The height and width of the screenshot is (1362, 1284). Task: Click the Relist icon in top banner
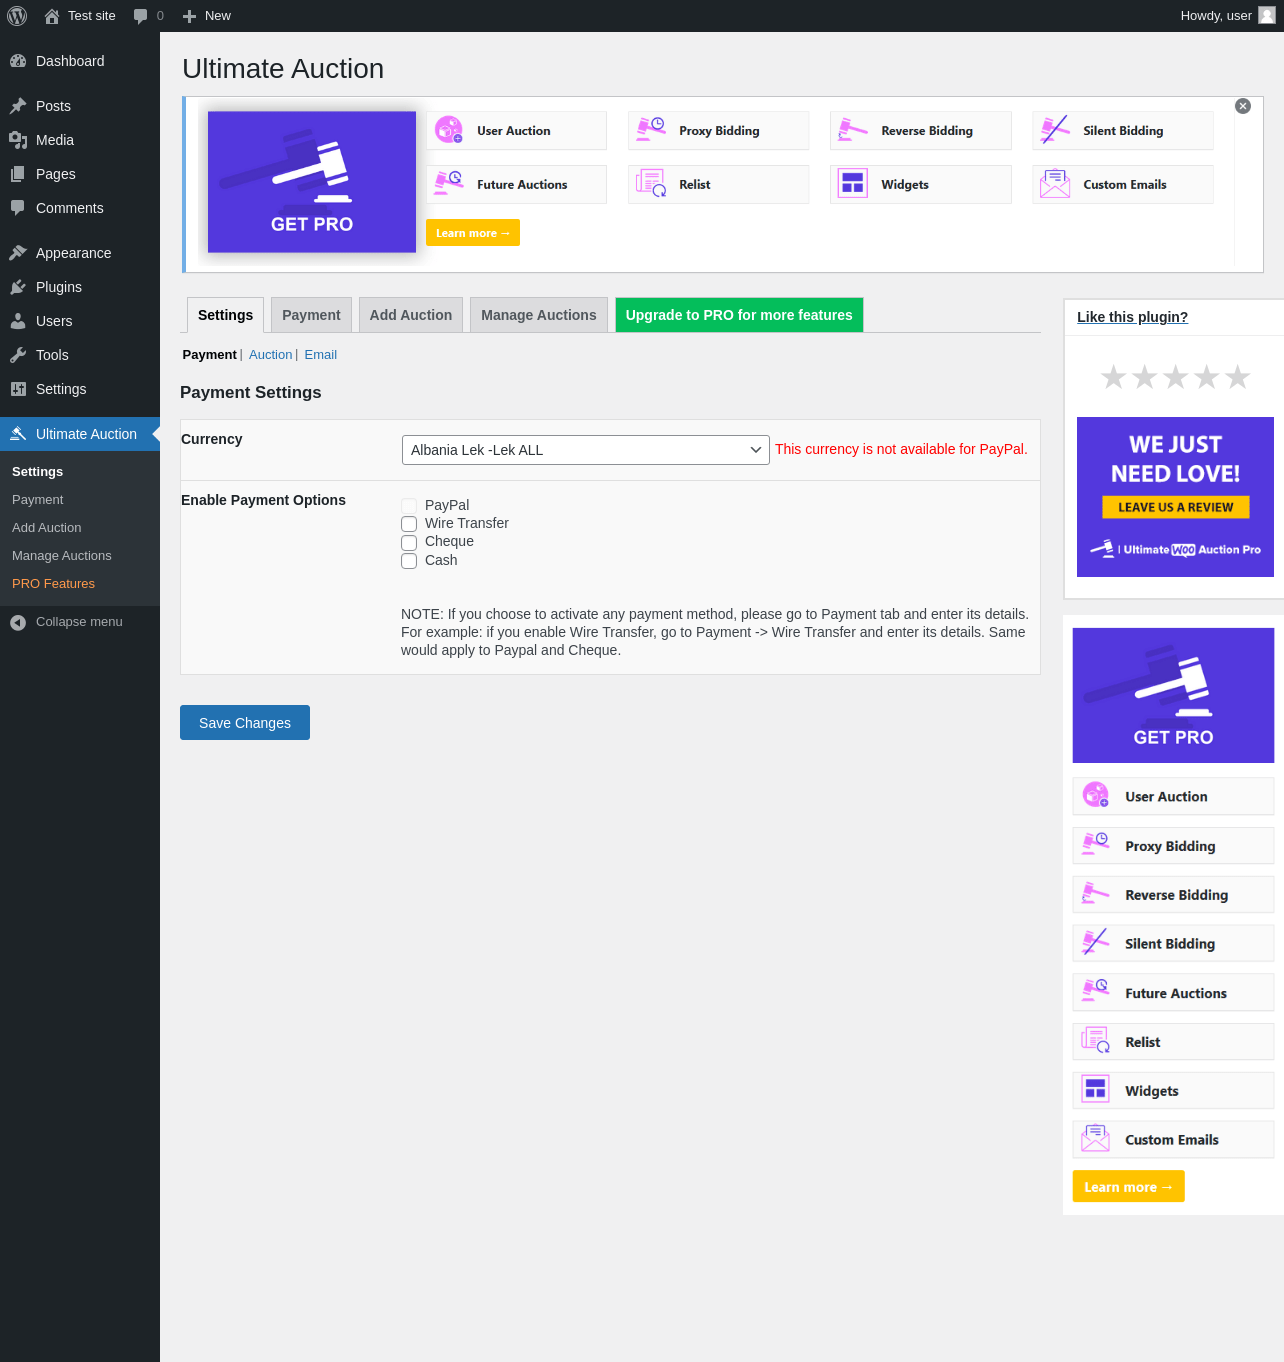(x=651, y=184)
